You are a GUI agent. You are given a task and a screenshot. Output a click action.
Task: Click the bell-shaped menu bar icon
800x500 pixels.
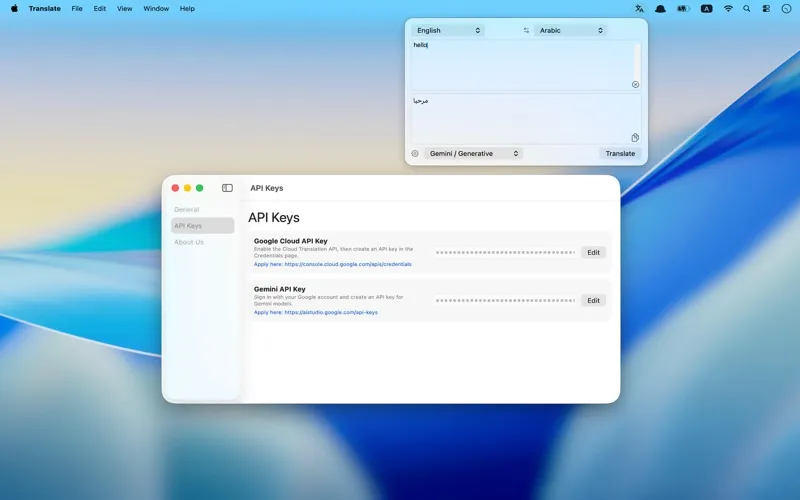(660, 9)
